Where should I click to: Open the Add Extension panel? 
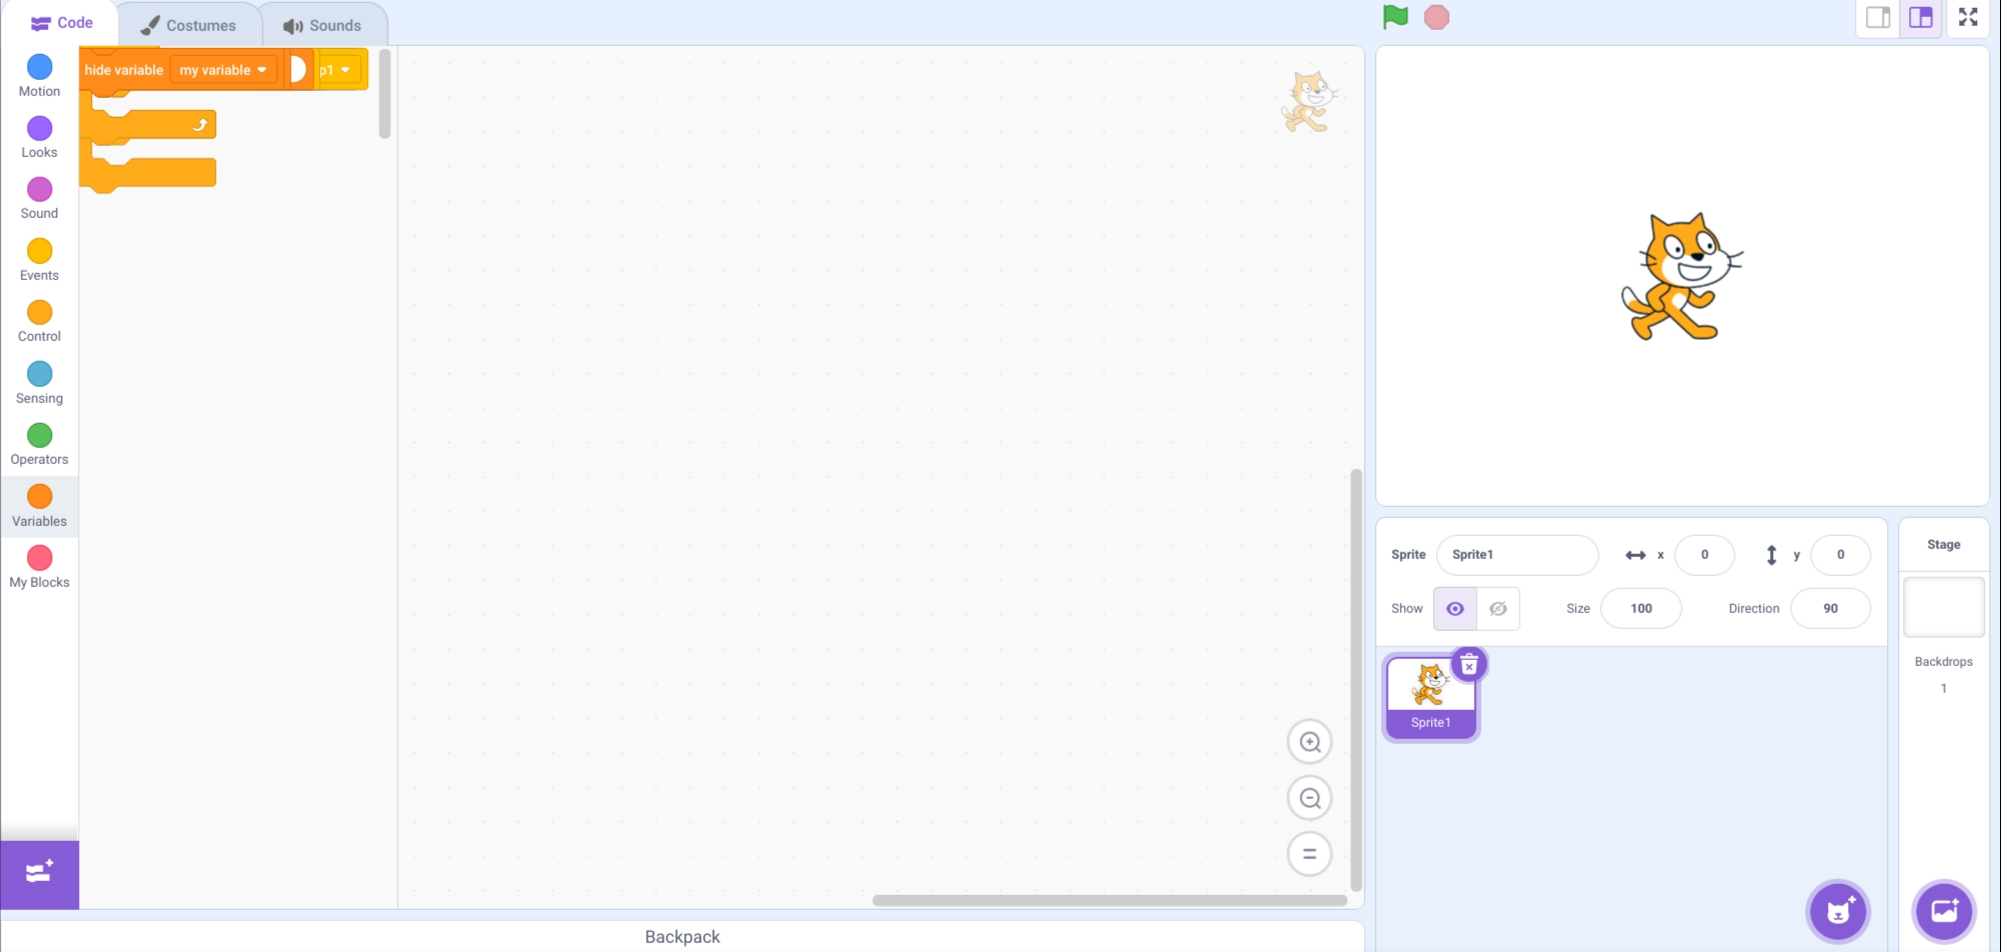(x=39, y=872)
